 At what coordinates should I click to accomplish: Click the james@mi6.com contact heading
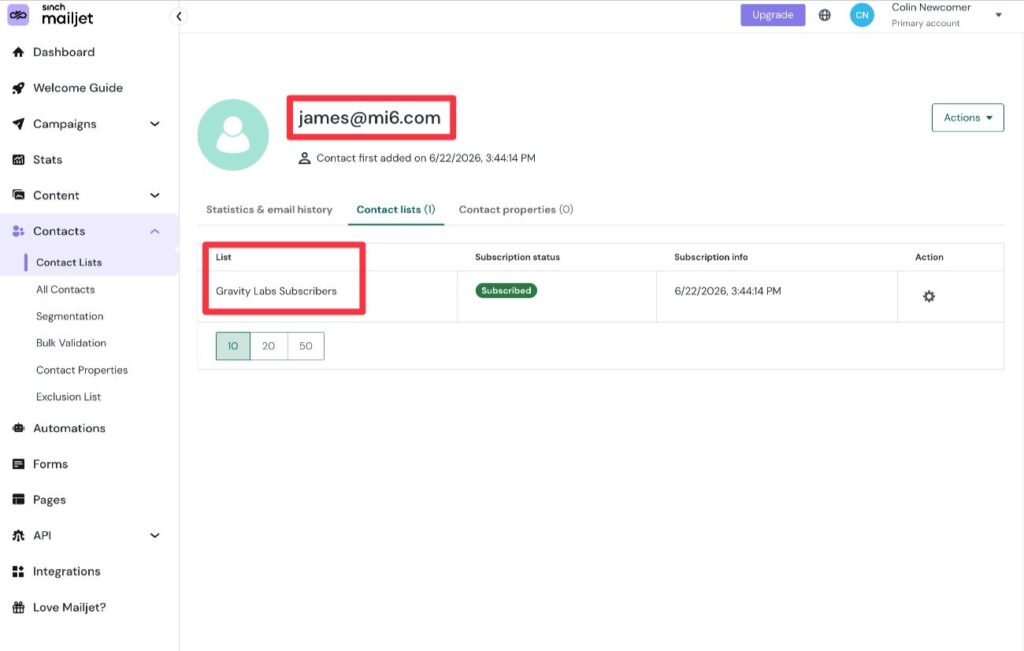[x=370, y=118]
